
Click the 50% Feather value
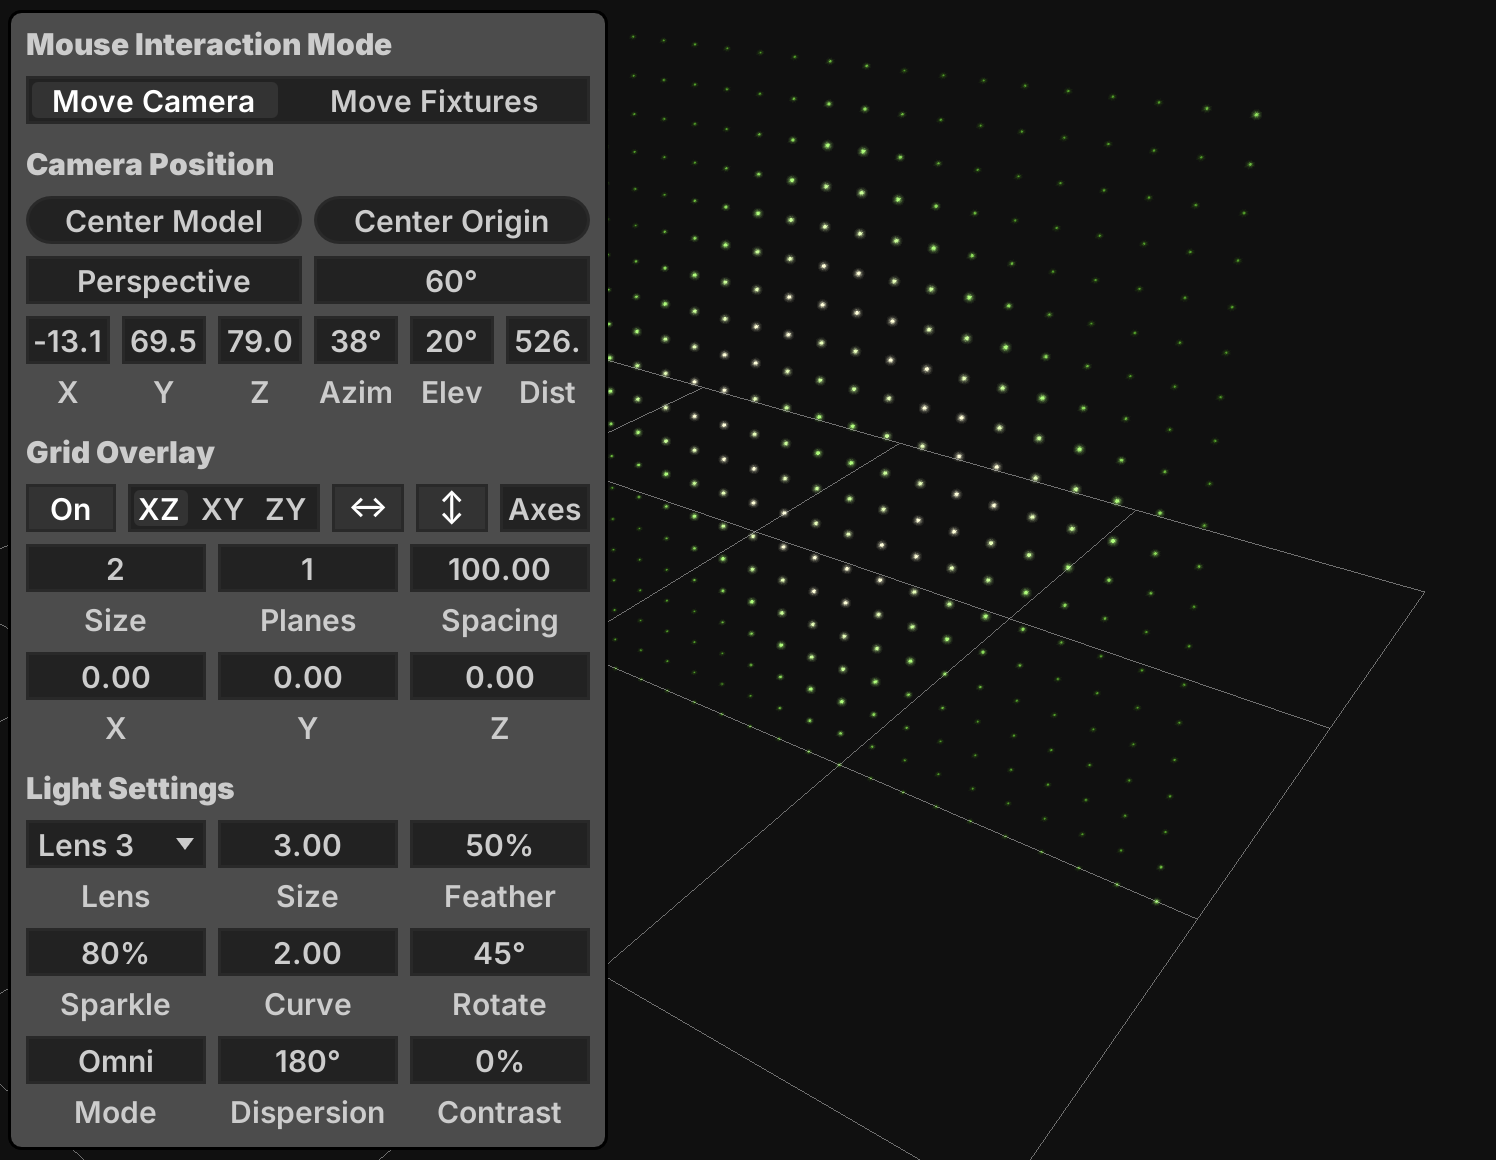(499, 845)
